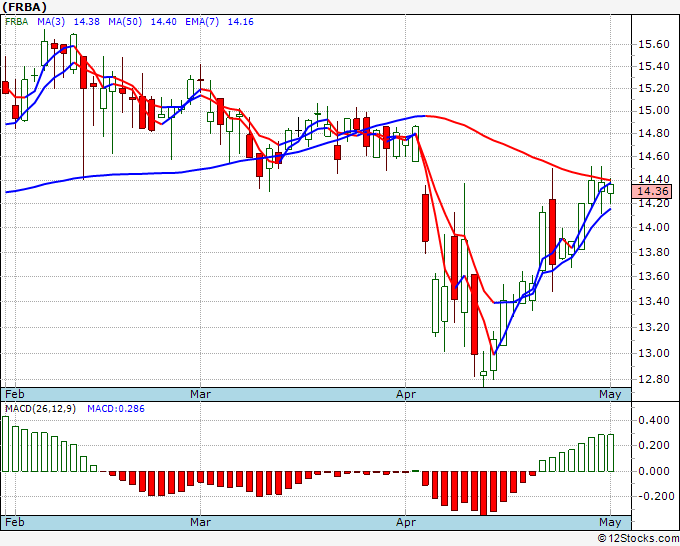
Task: Select the 13.80 price axis label
Action: click(654, 252)
